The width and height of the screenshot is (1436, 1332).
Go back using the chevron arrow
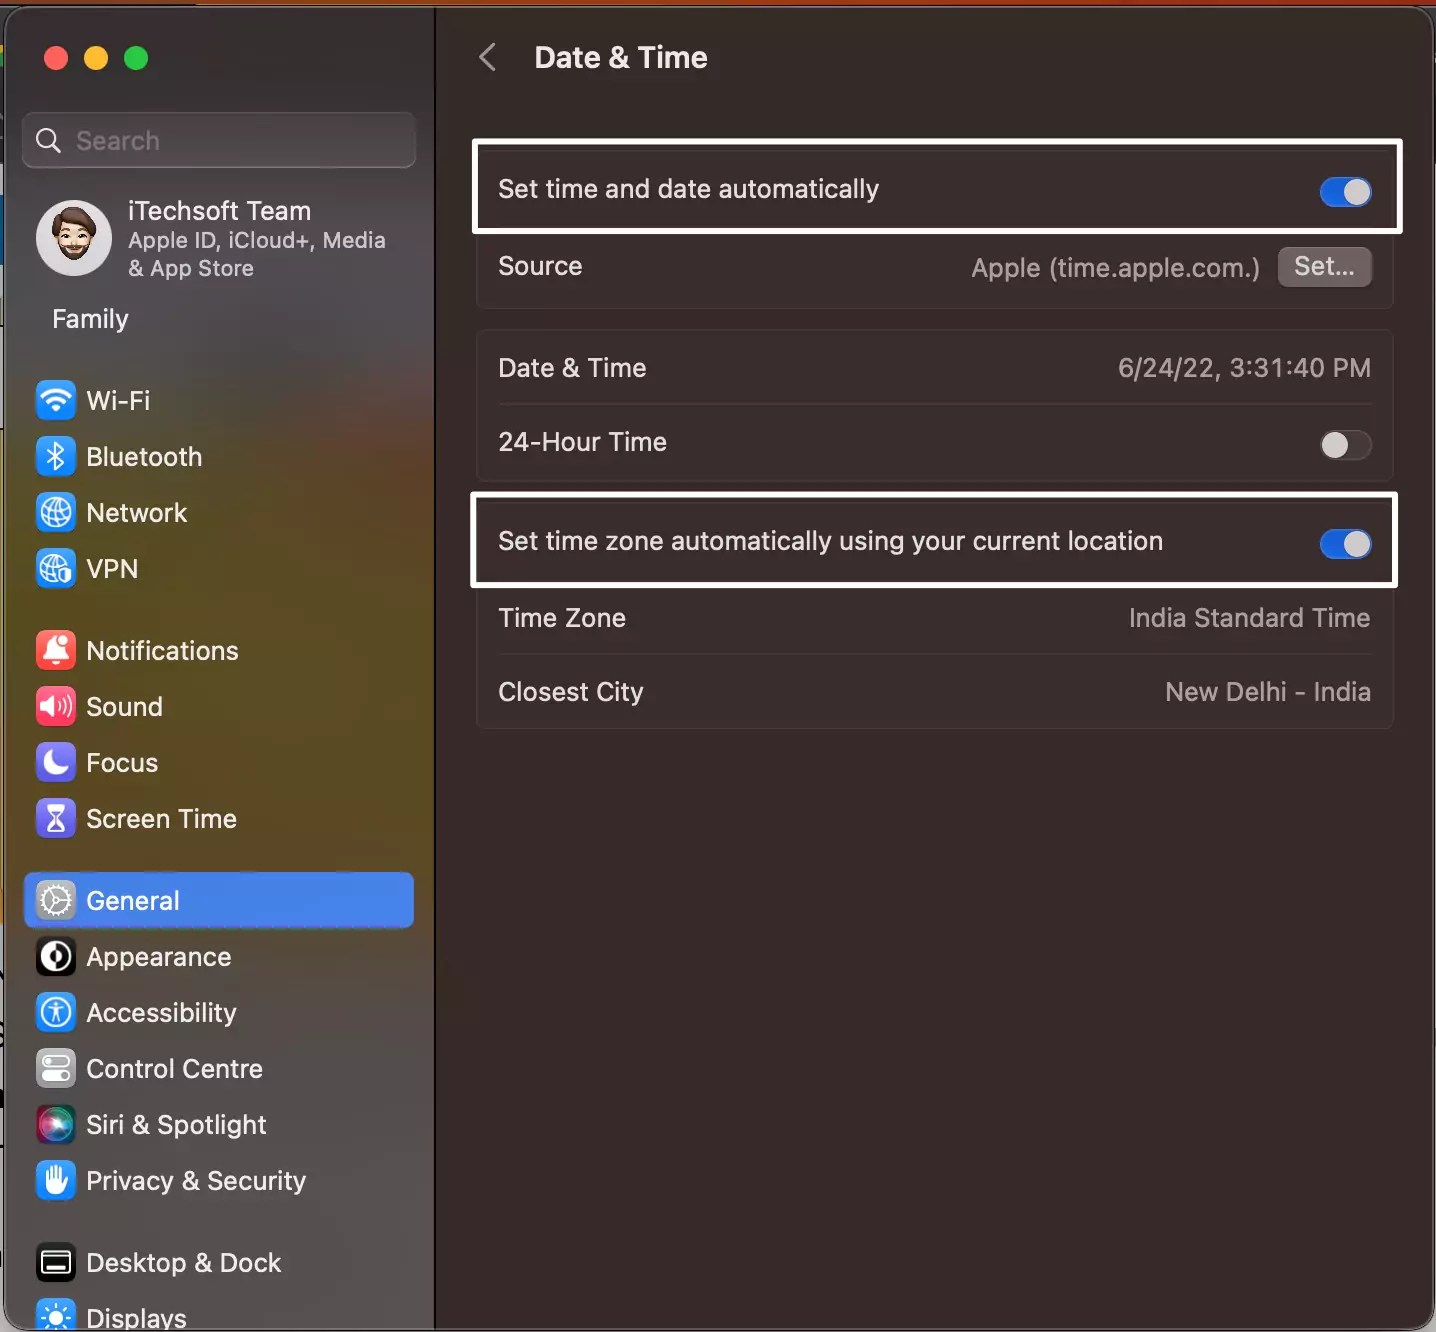pos(488,57)
